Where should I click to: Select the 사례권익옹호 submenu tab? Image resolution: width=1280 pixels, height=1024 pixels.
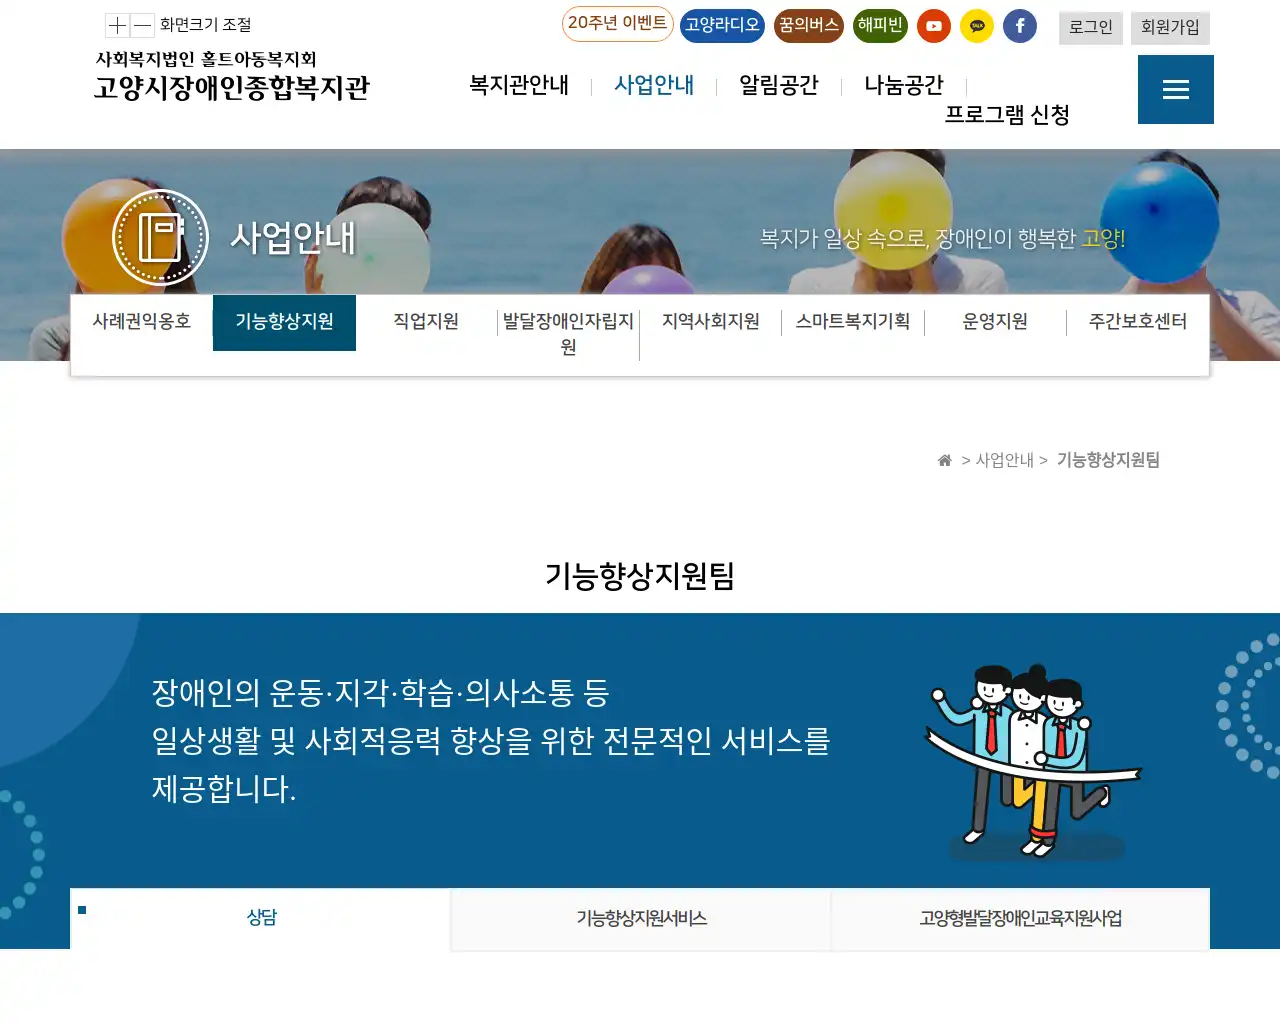click(142, 322)
